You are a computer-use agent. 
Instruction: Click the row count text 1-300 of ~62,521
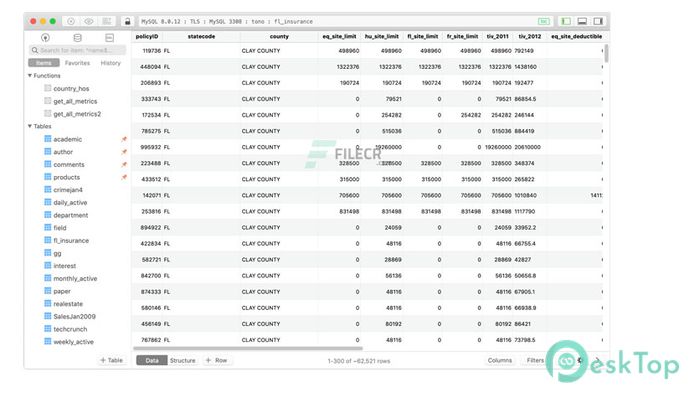(359, 361)
